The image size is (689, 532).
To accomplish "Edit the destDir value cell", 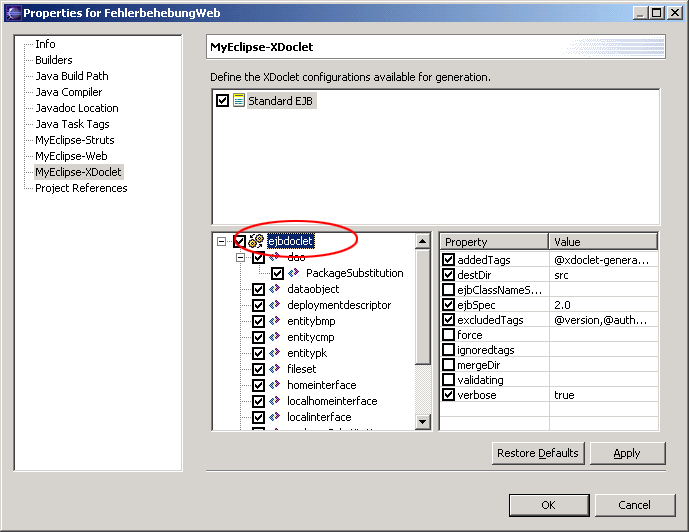I will click(x=602, y=275).
